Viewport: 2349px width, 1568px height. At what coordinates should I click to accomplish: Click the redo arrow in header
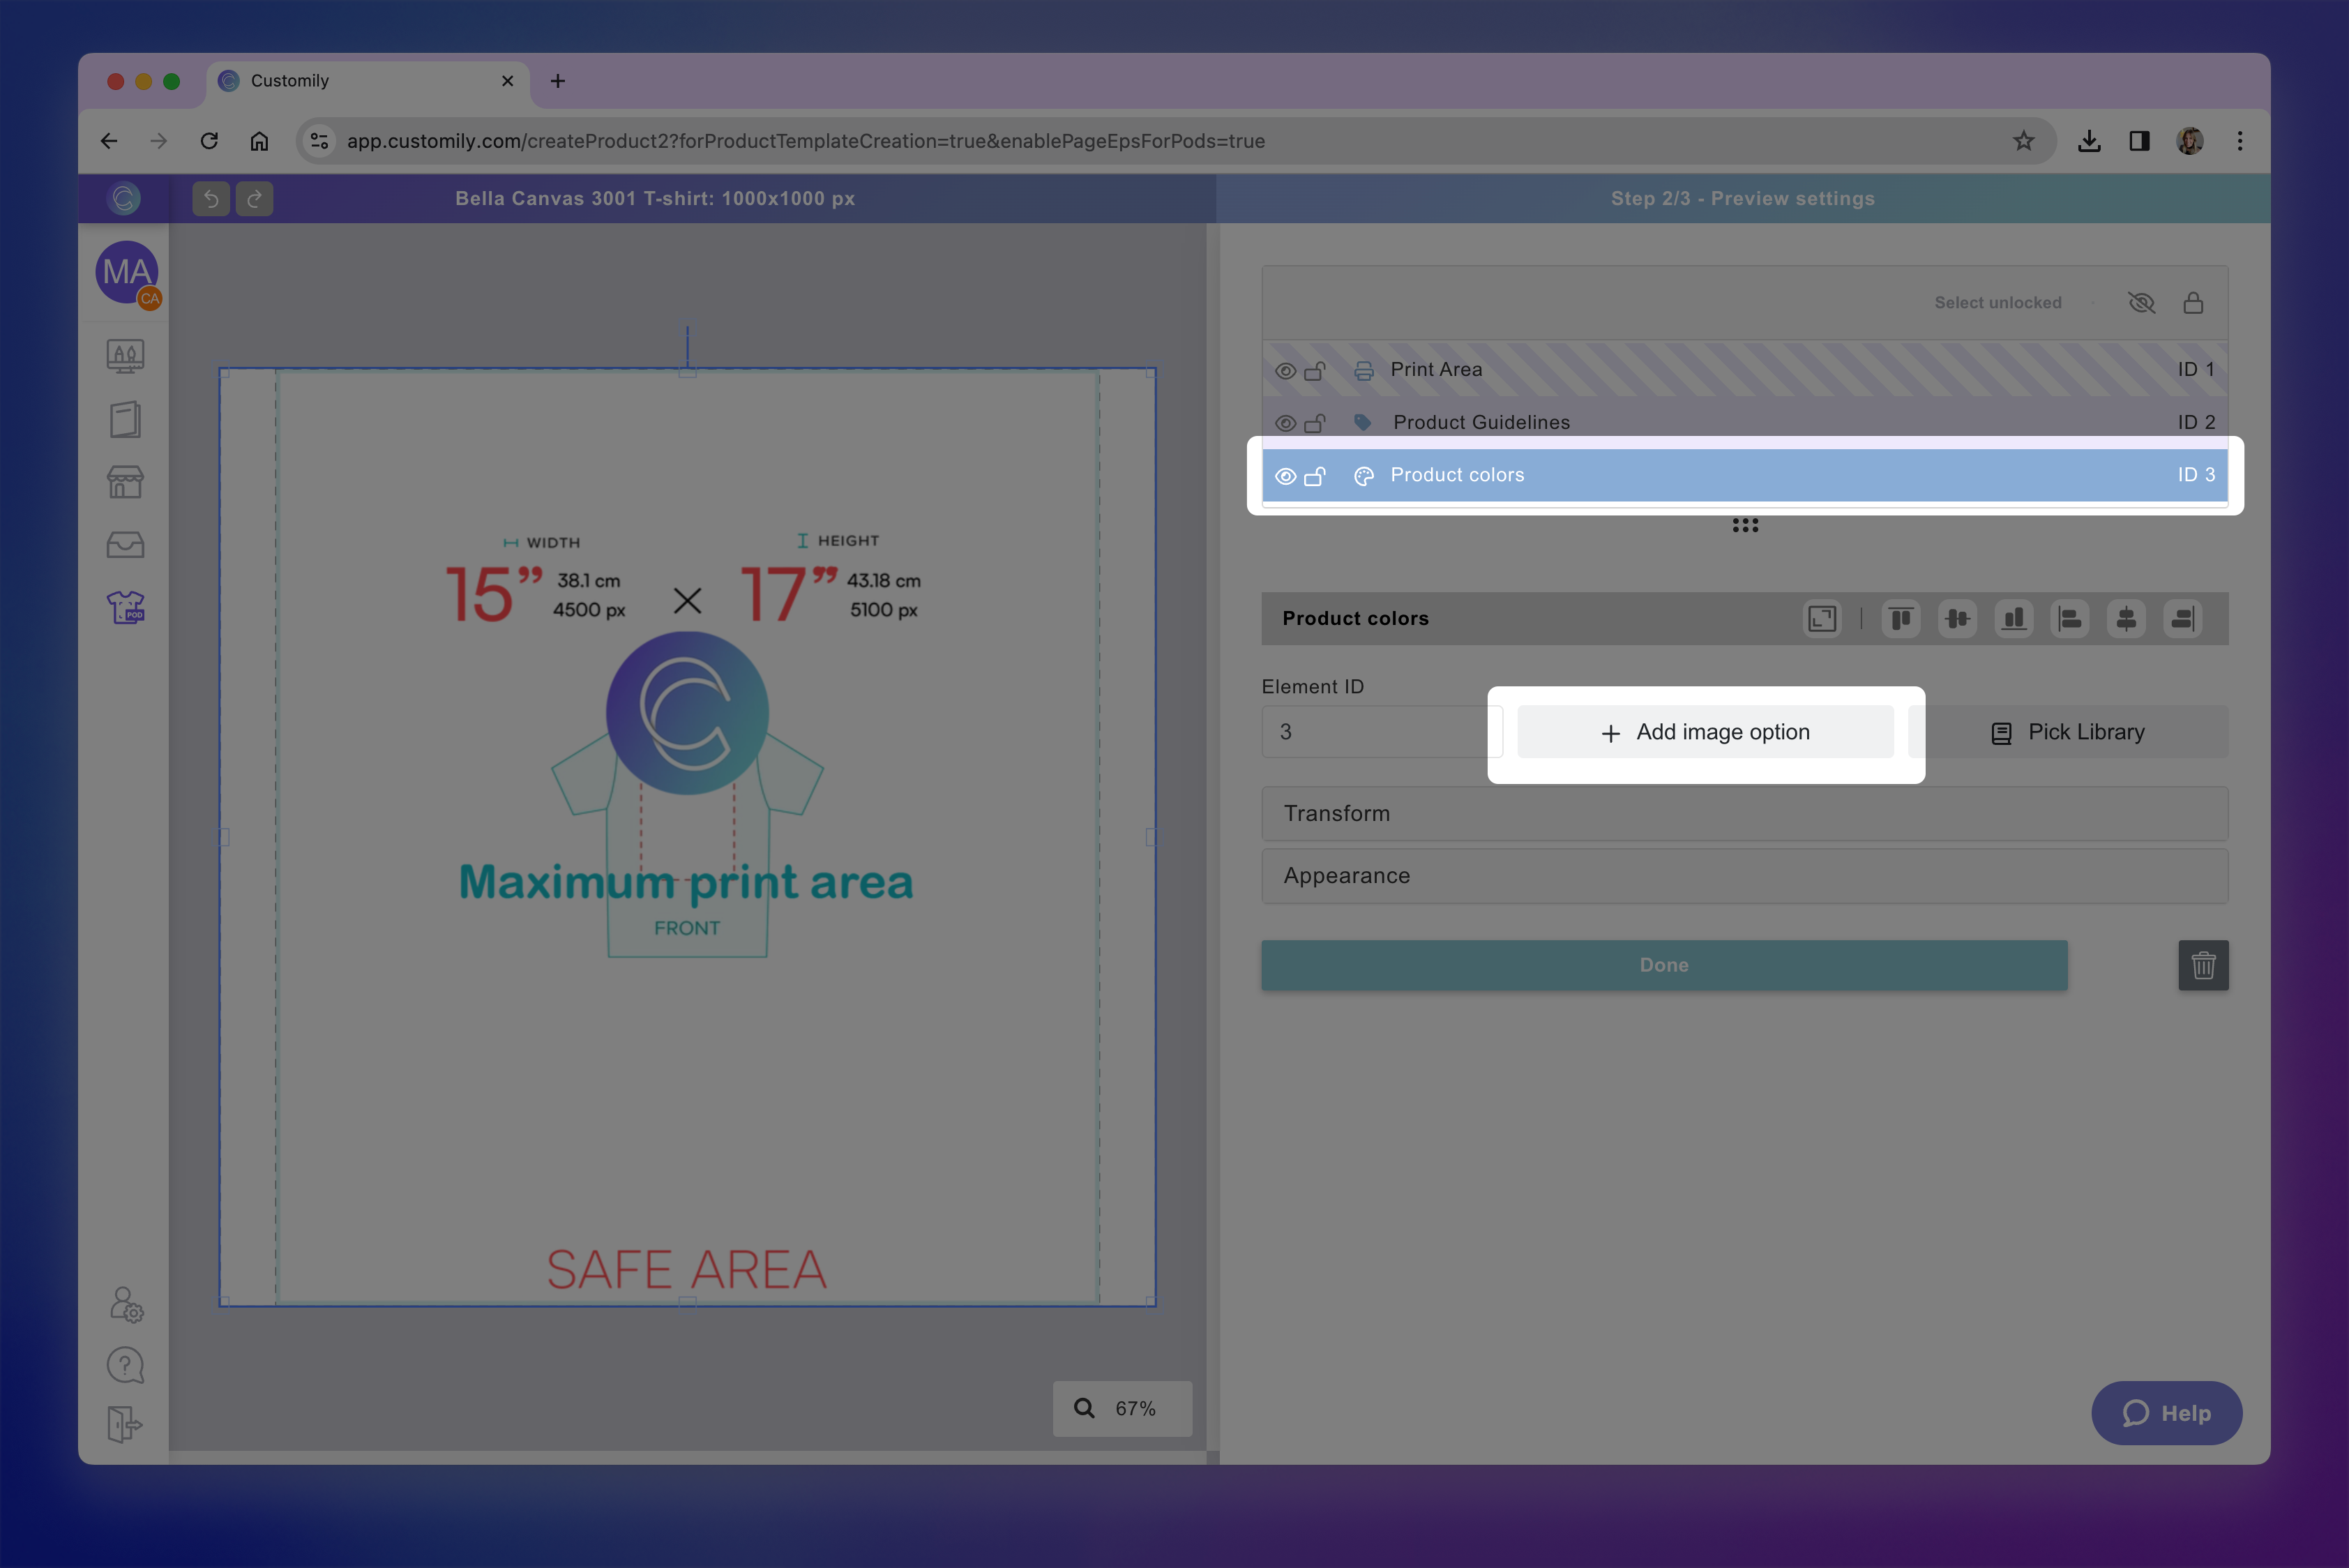[254, 199]
